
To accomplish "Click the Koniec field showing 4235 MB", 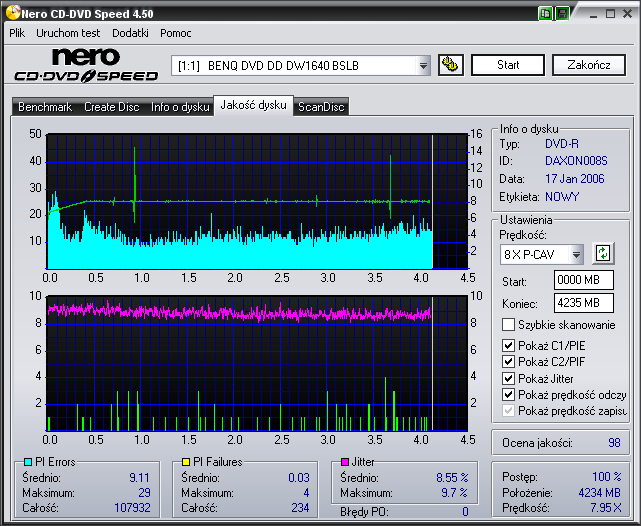I will [584, 303].
